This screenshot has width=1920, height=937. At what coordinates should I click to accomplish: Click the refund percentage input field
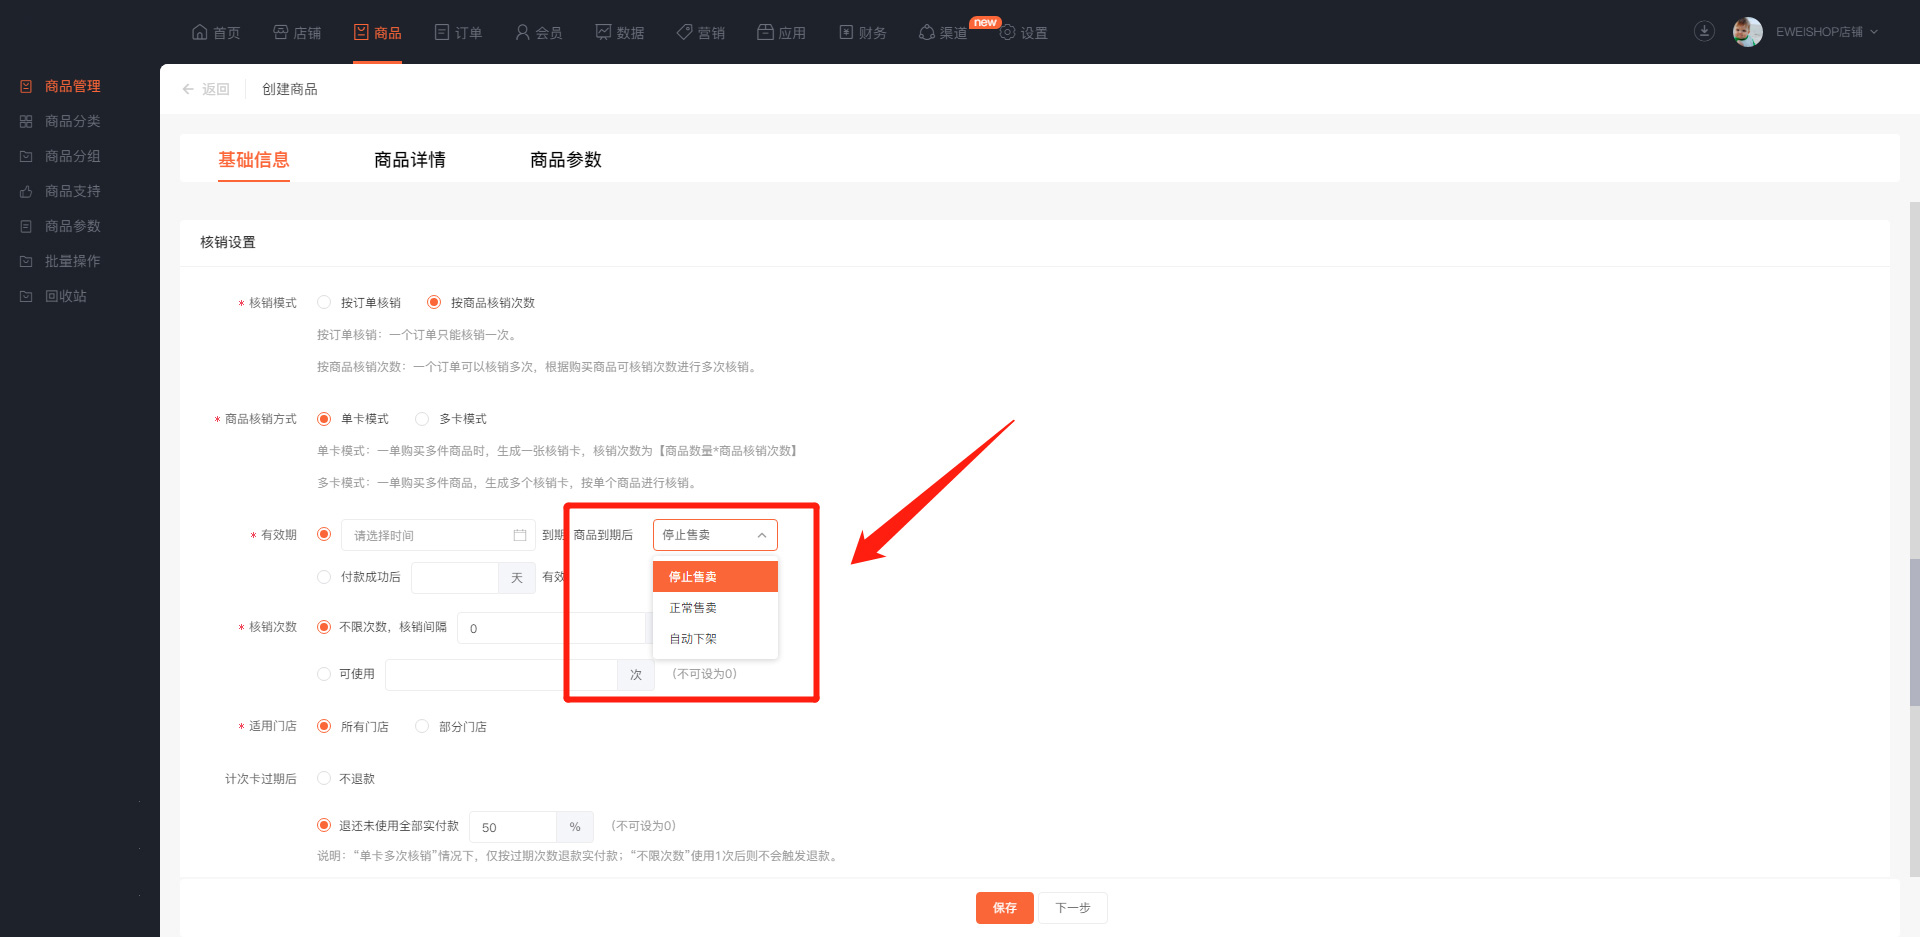point(513,827)
